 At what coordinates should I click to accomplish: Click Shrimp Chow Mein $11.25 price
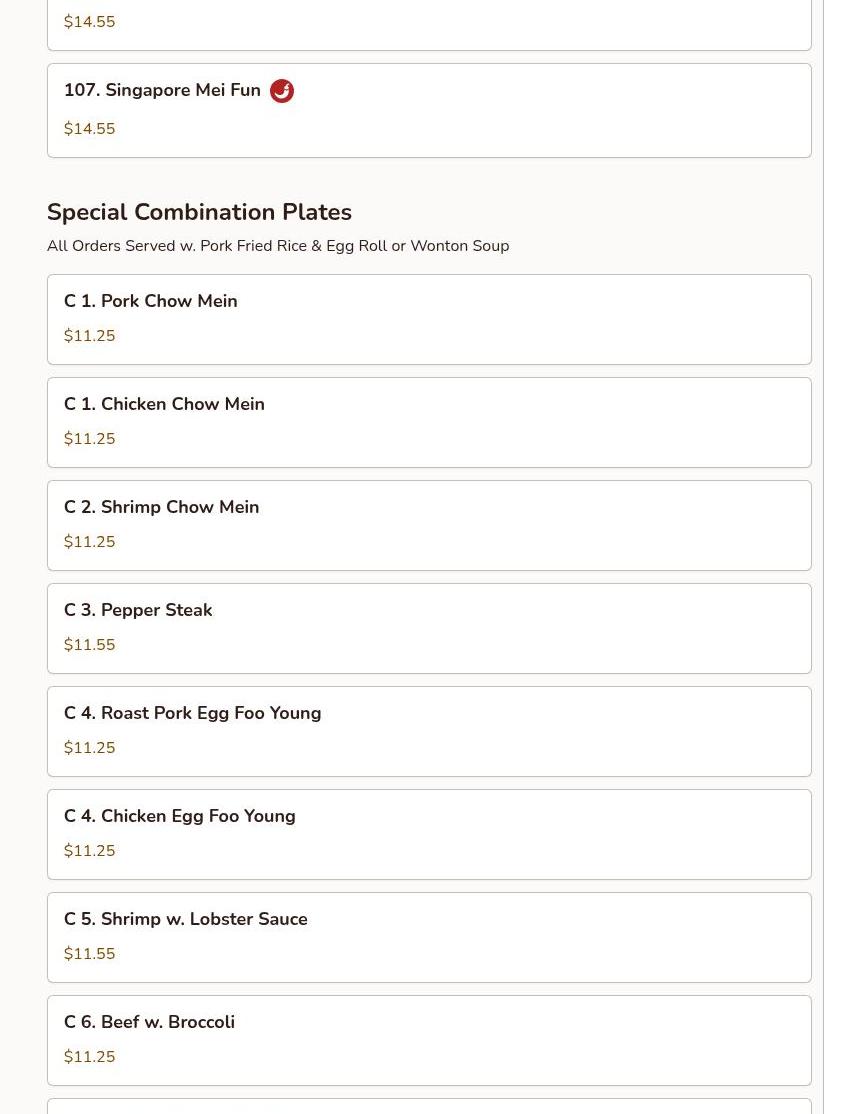click(89, 542)
